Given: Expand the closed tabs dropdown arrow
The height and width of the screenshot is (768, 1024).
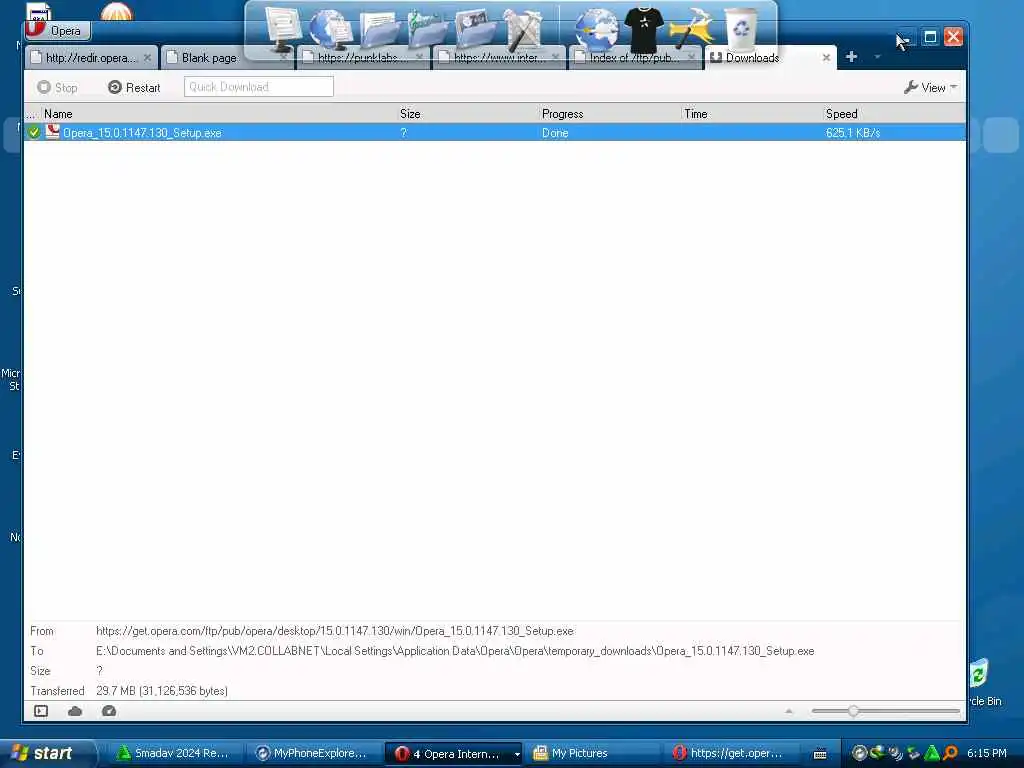Looking at the screenshot, I should click(x=877, y=57).
